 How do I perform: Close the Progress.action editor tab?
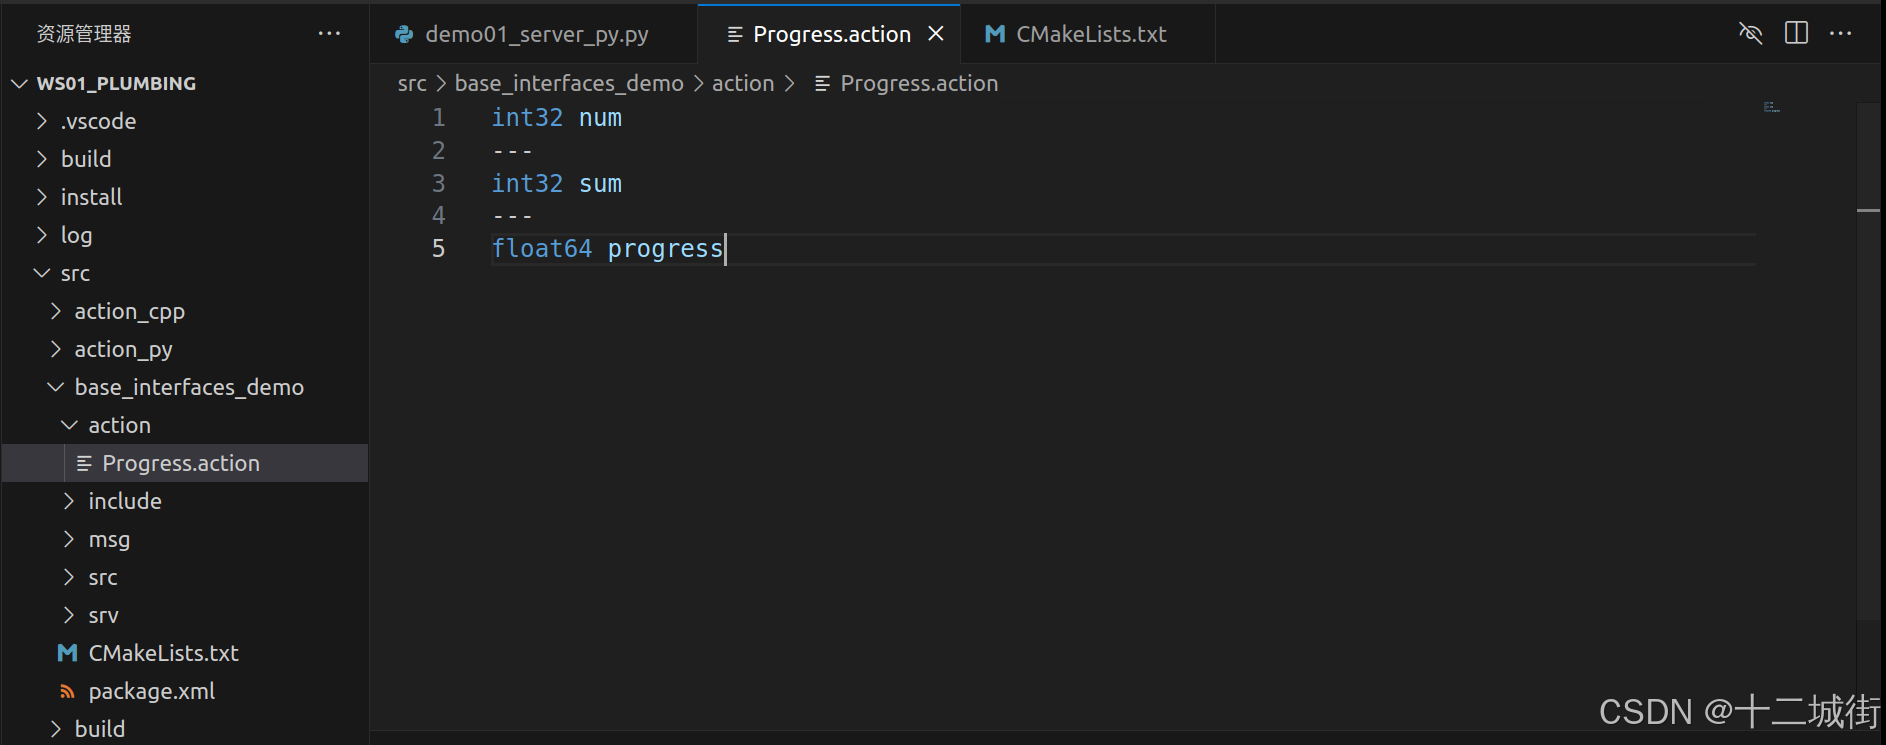tap(936, 33)
